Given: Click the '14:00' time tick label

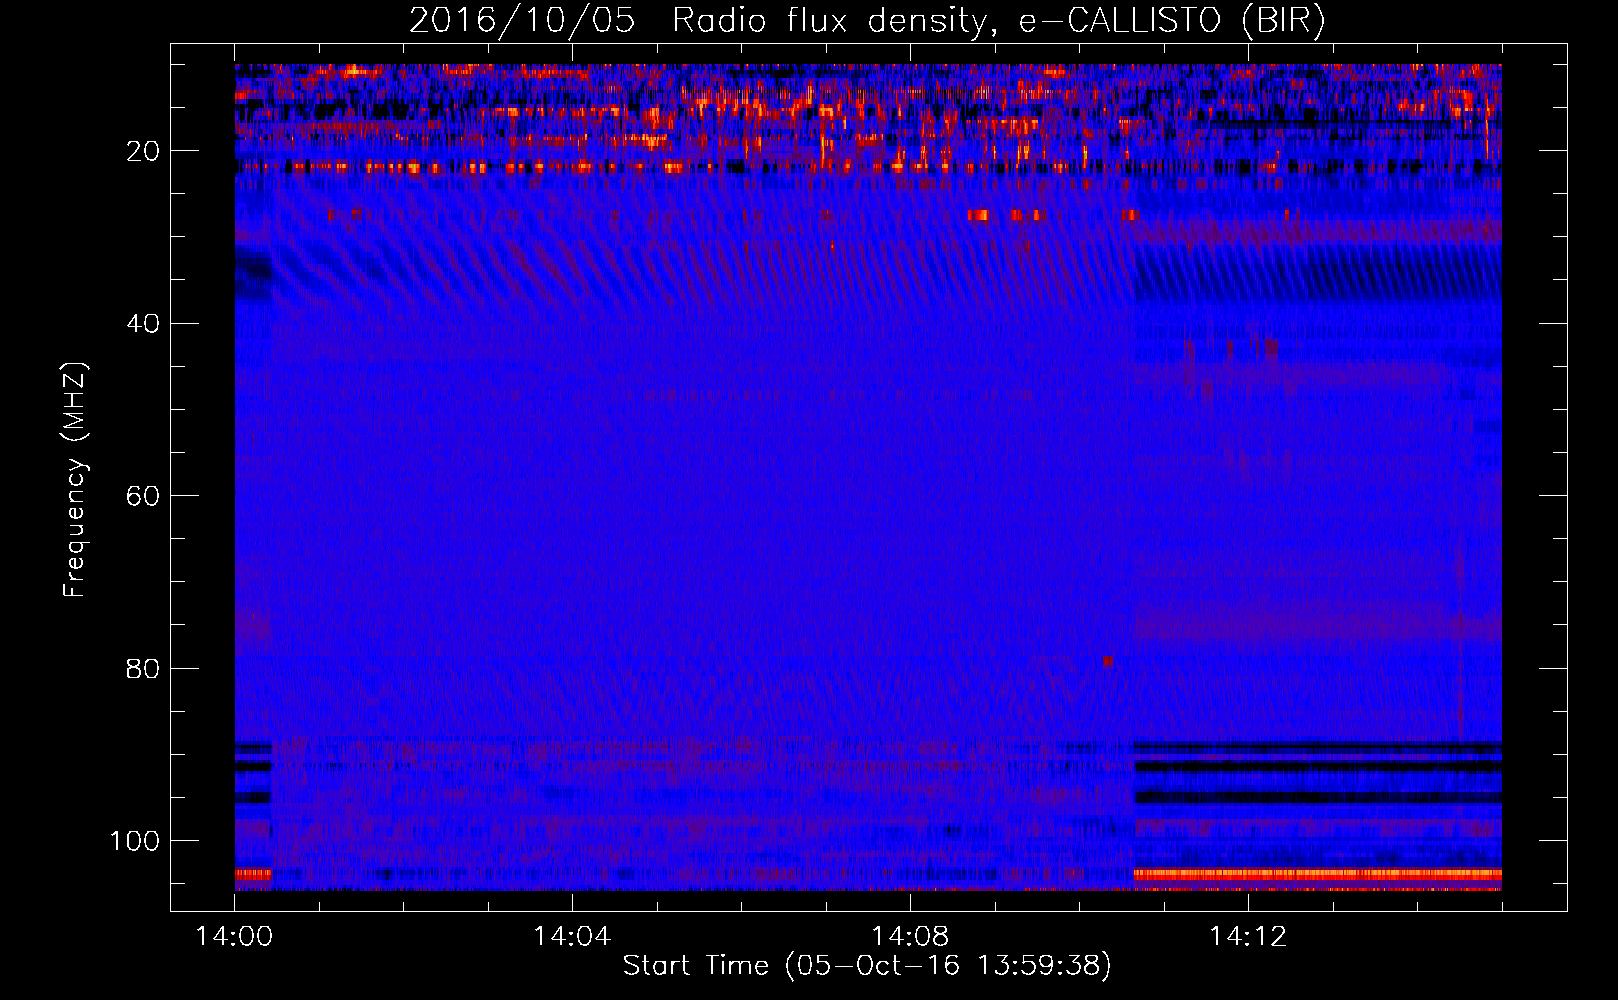Looking at the screenshot, I should tap(234, 937).
